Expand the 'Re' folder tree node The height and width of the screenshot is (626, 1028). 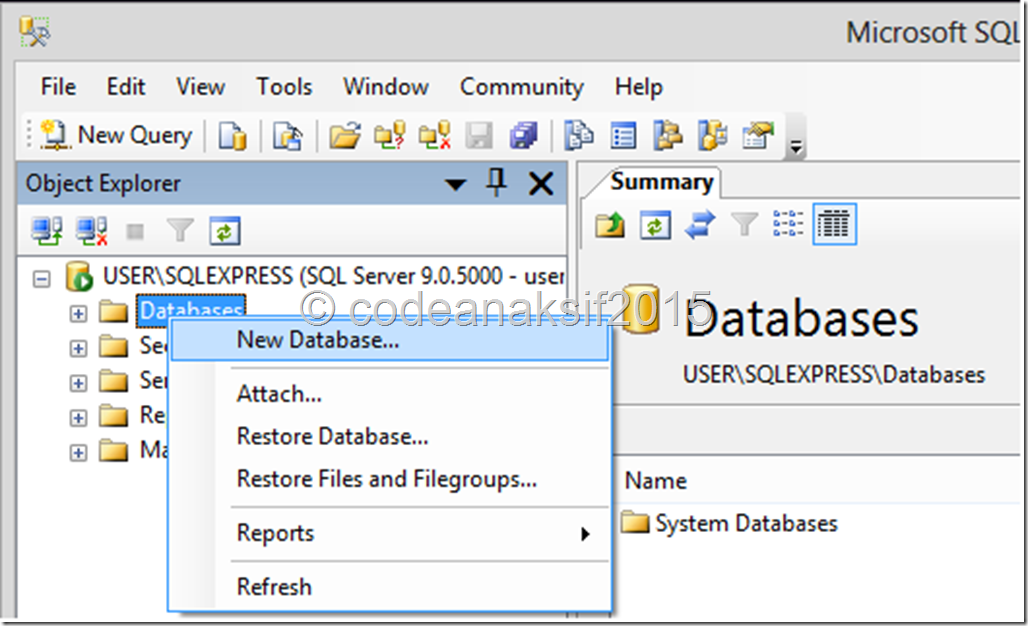tap(78, 418)
